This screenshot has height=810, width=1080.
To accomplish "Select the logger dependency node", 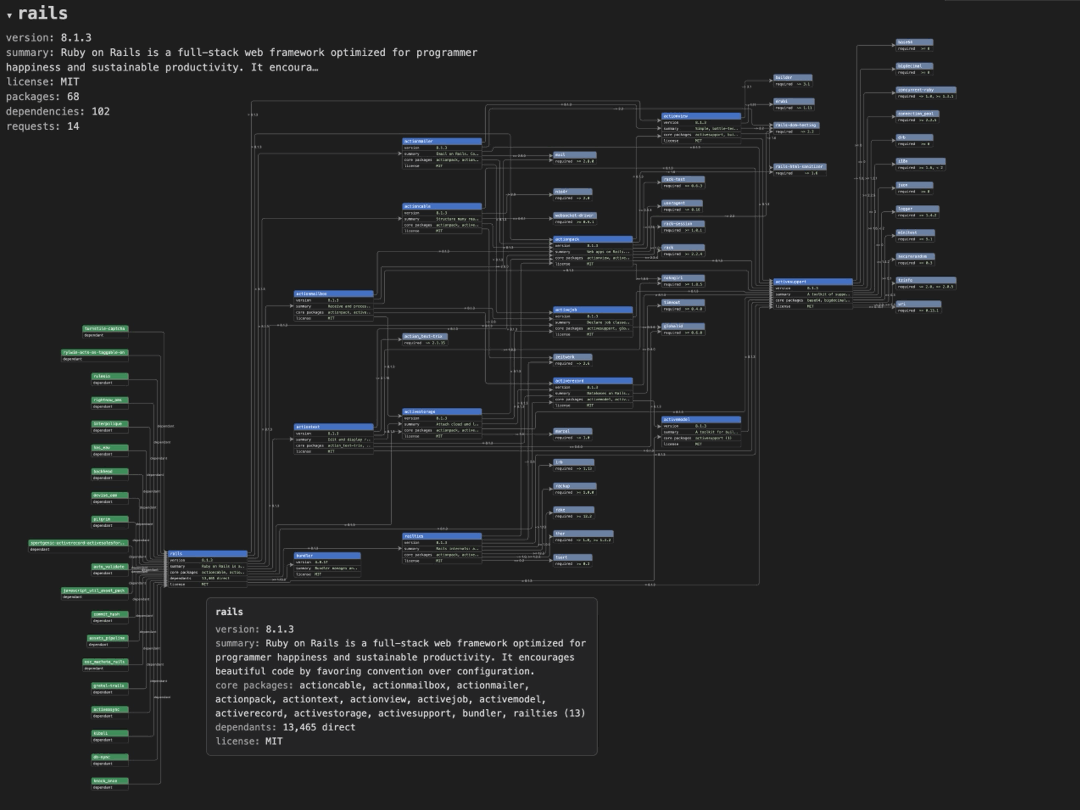I will pyautogui.click(x=917, y=211).
